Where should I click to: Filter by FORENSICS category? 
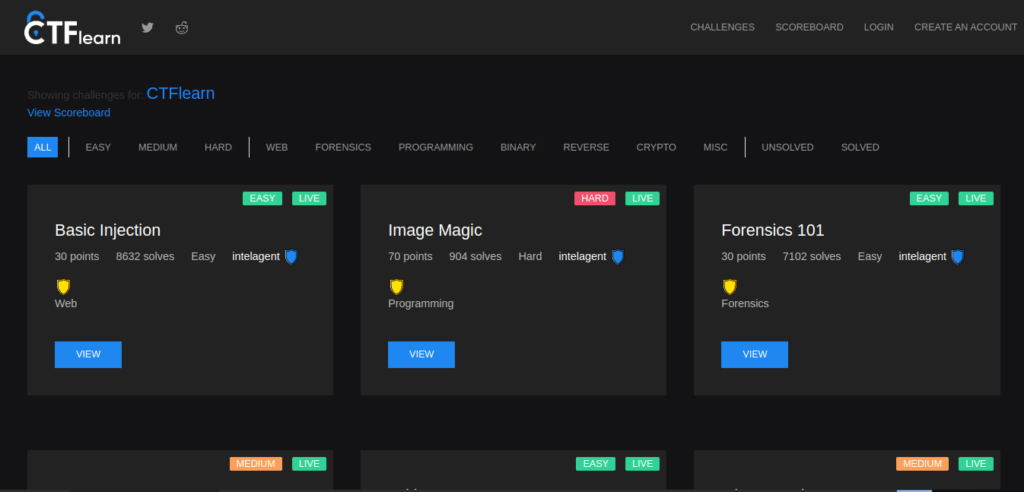[x=343, y=147]
